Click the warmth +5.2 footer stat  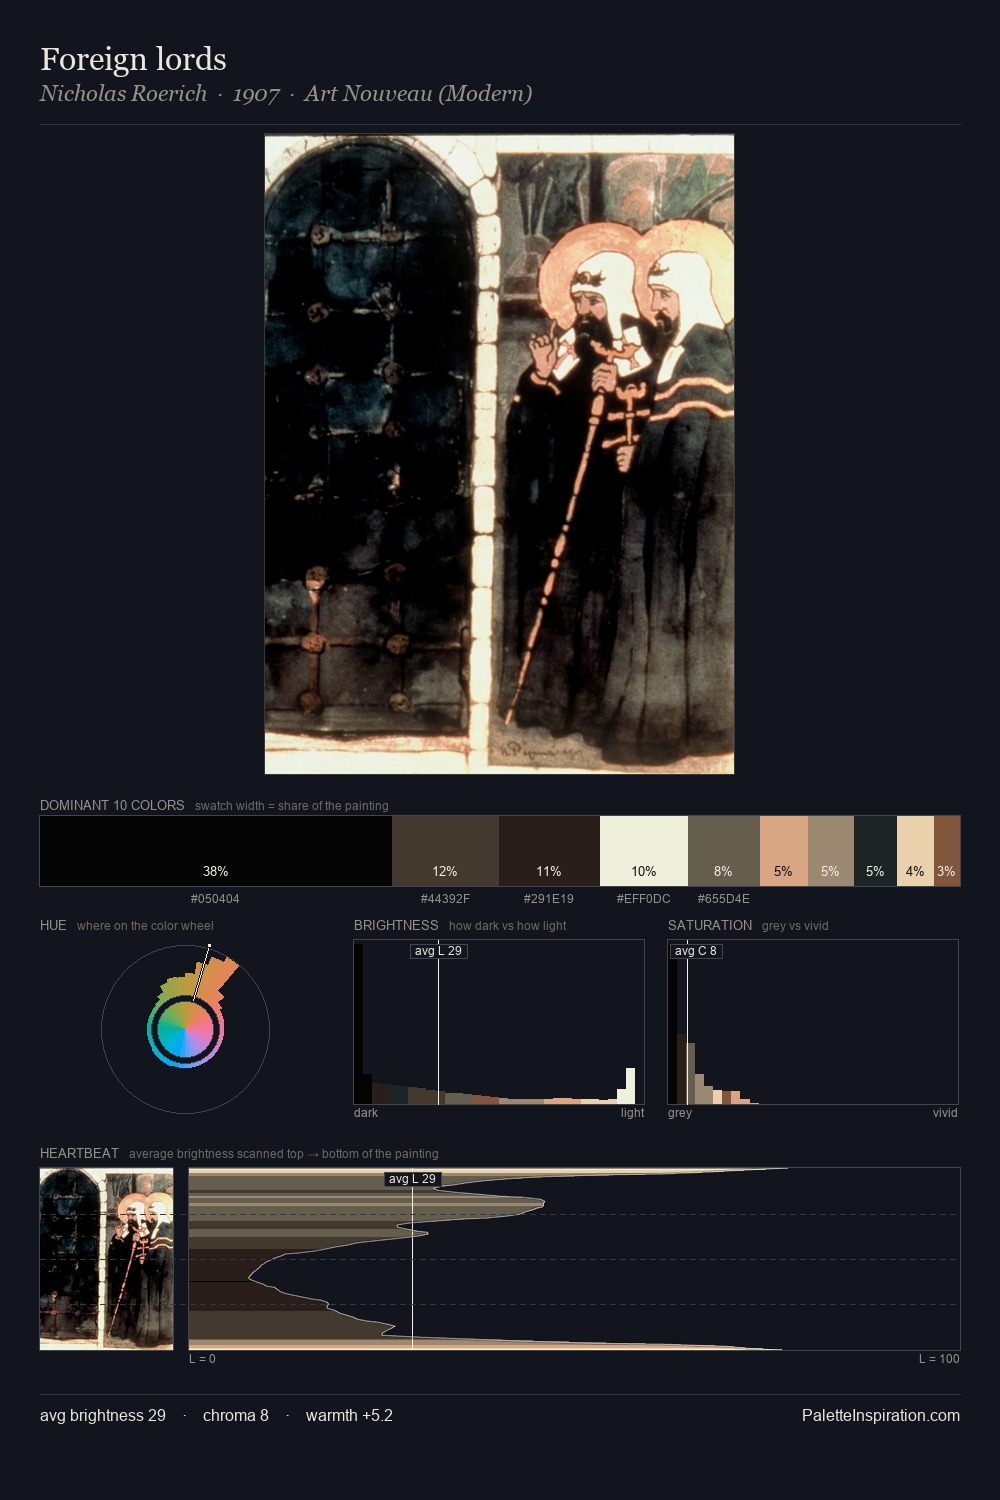coord(349,1415)
